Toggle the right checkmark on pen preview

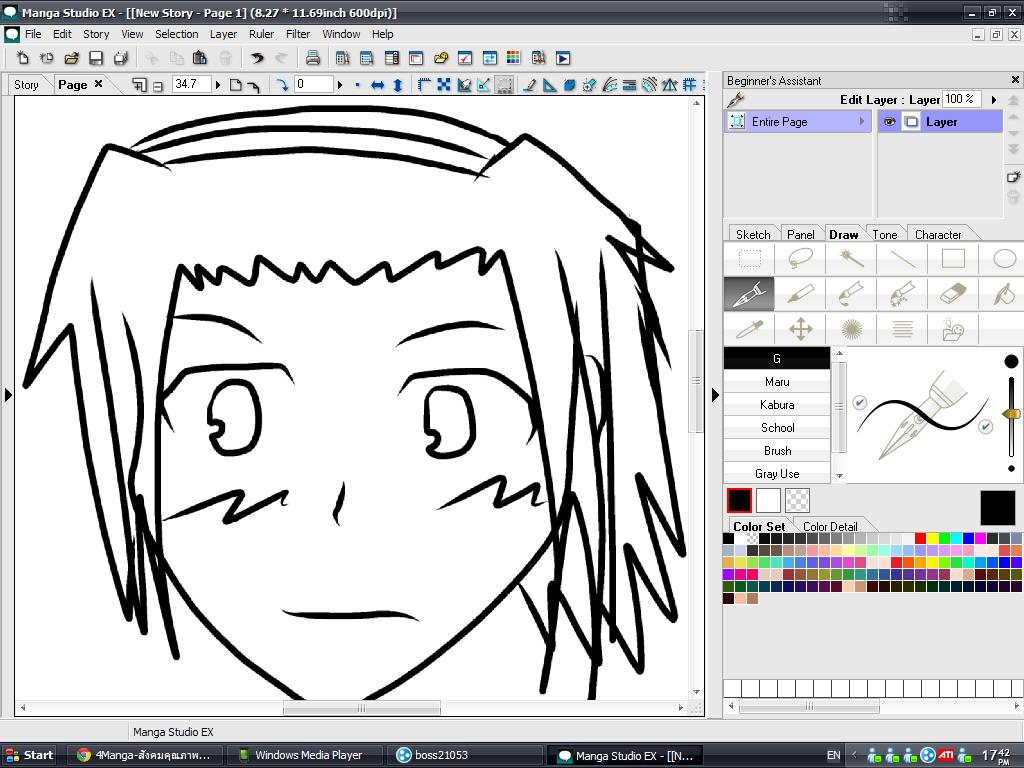[985, 427]
